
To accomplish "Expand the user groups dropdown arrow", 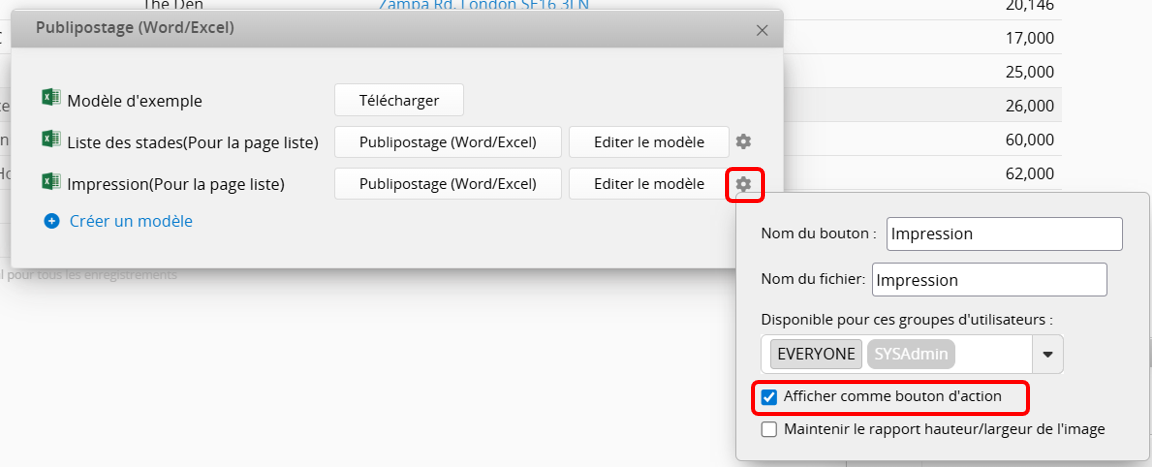I will 1047,354.
